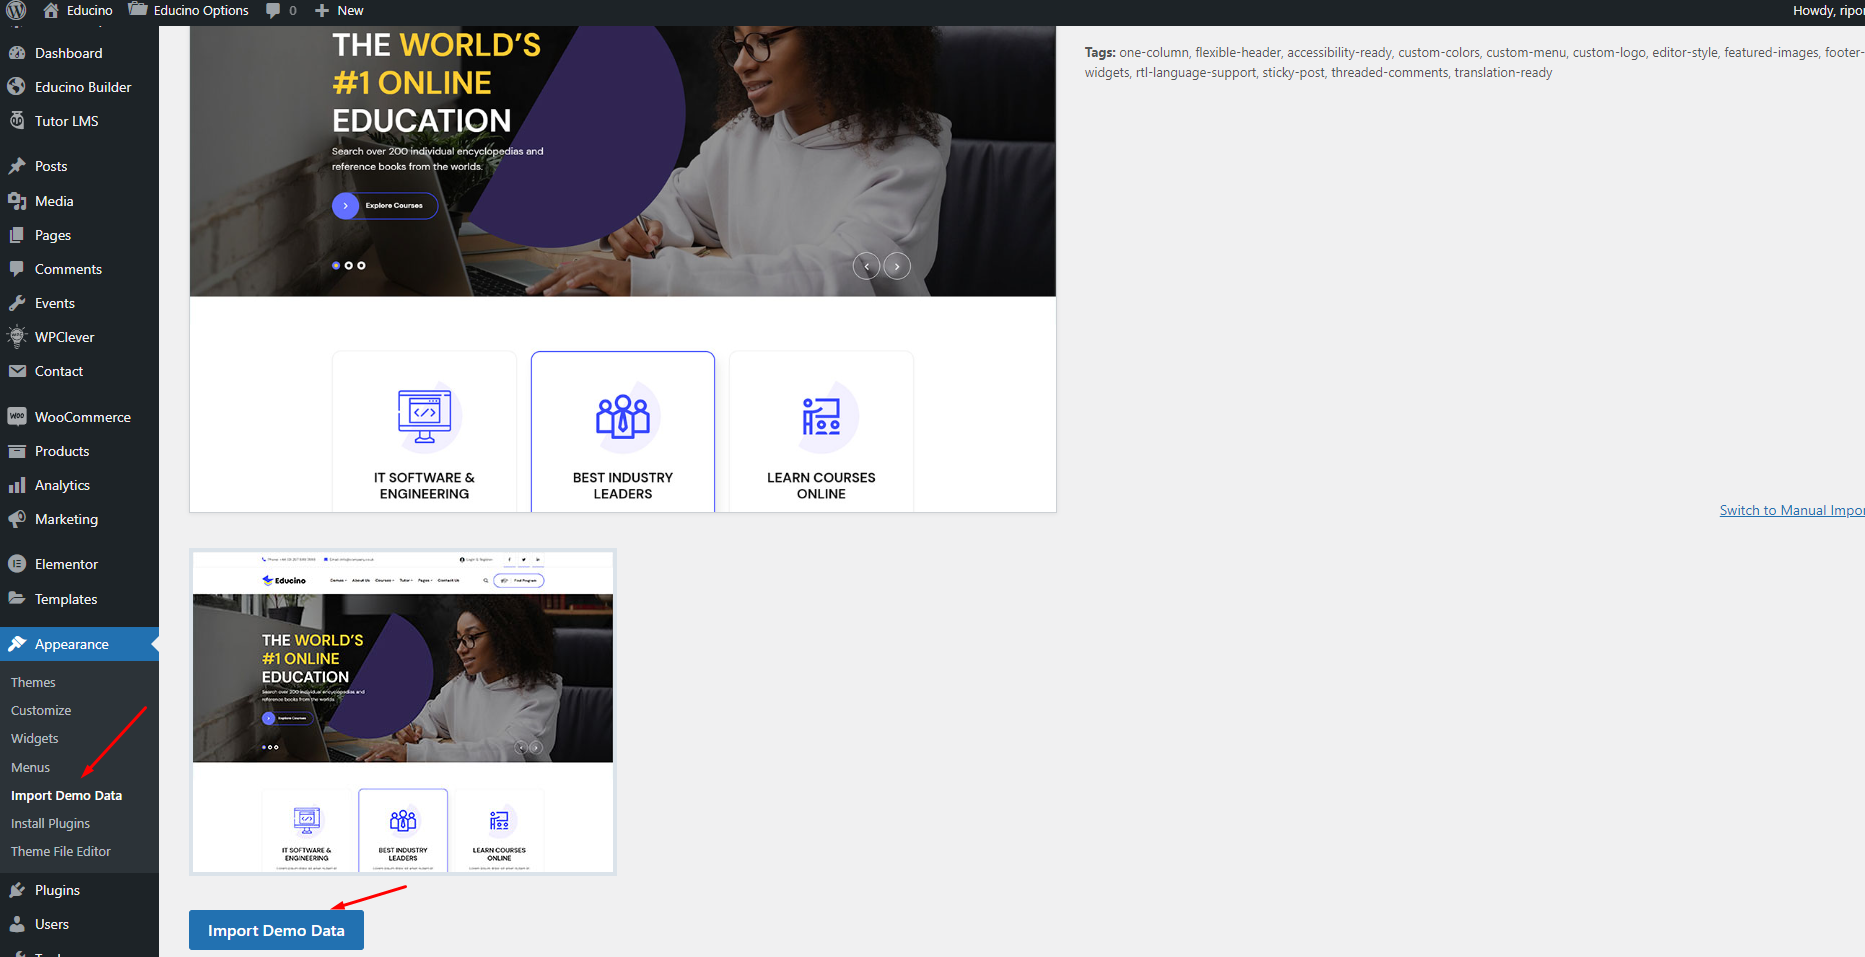The height and width of the screenshot is (957, 1865).
Task: Click the "Tags:" label text
Action: pyautogui.click(x=1100, y=52)
